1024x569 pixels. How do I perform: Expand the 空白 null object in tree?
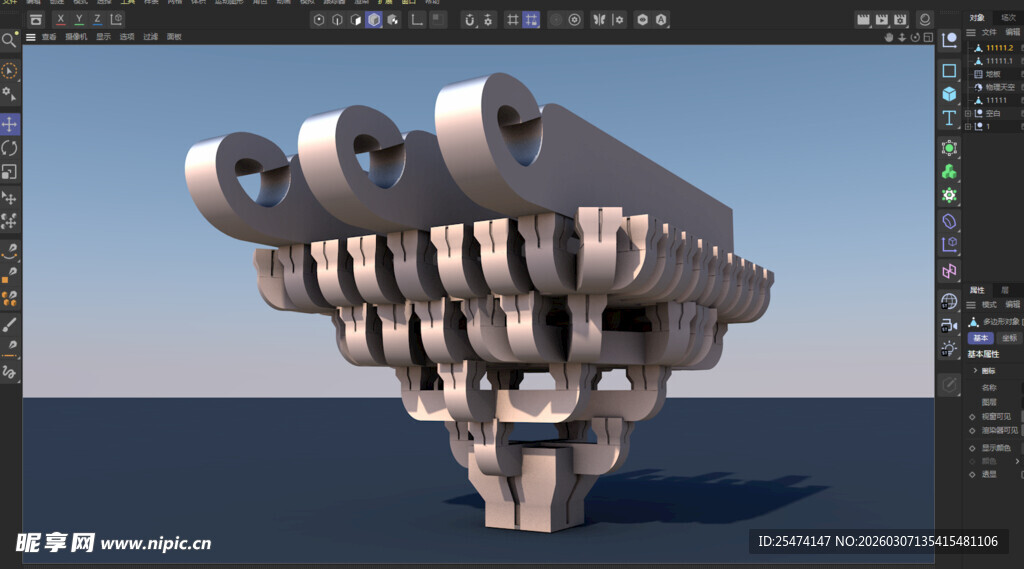pos(968,113)
